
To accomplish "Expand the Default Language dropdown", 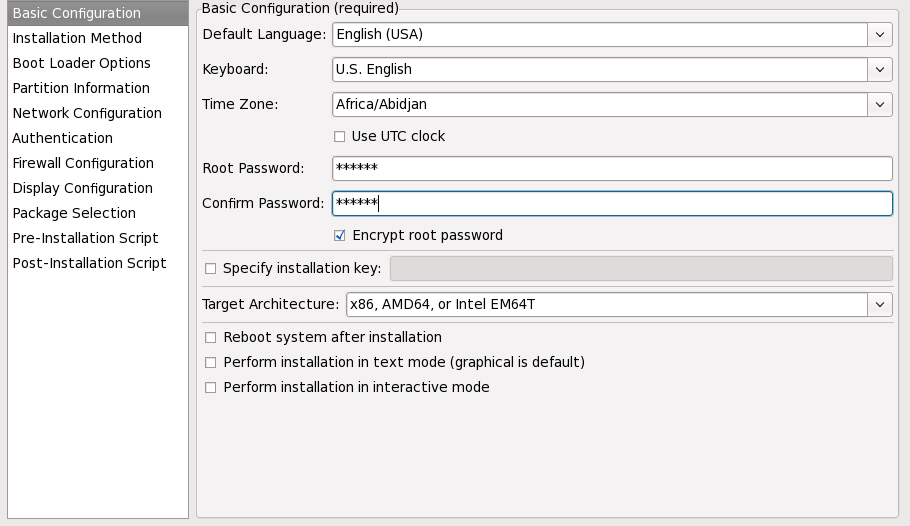I will point(879,34).
